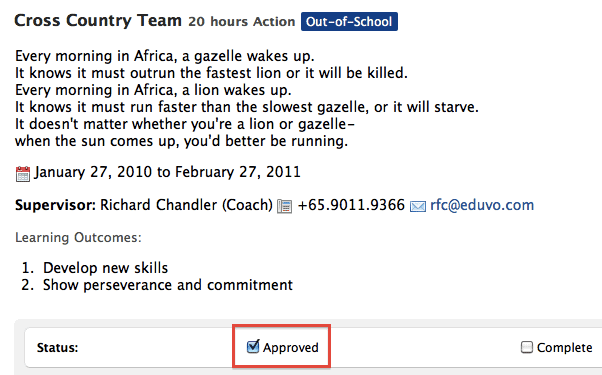Click the January 27, 2010 date range

click(167, 172)
